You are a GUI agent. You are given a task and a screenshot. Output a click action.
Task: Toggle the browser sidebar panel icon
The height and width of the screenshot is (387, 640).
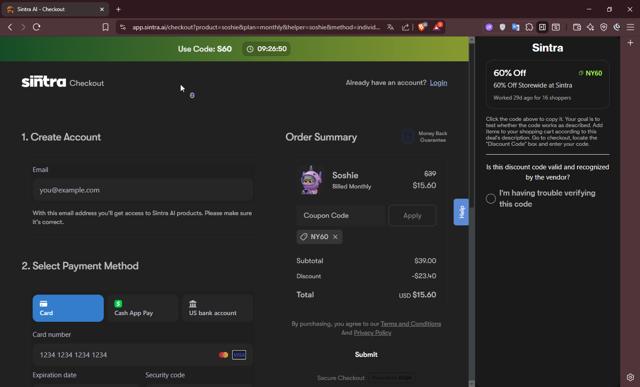[542, 27]
